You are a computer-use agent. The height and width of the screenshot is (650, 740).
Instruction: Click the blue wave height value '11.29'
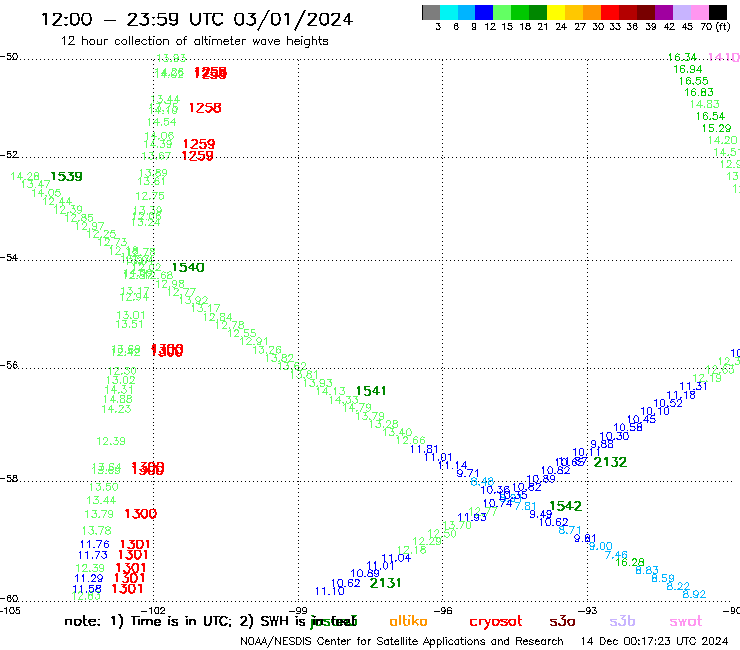[x=89, y=578]
